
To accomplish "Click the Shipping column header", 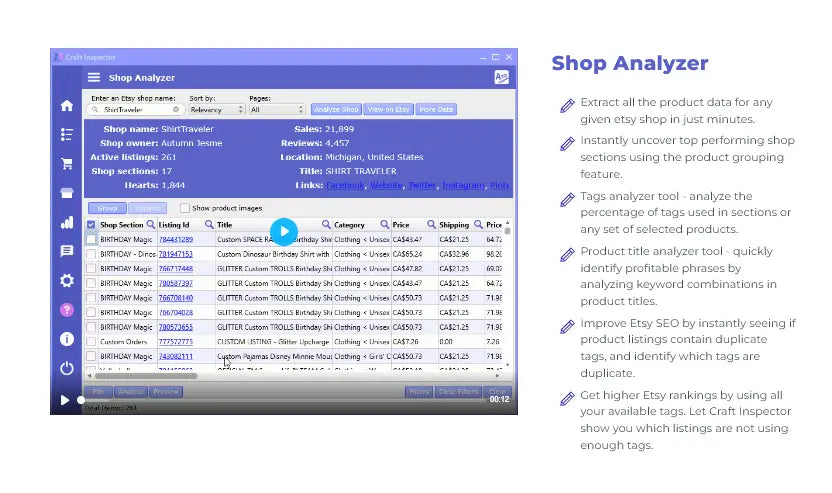I will point(454,225).
